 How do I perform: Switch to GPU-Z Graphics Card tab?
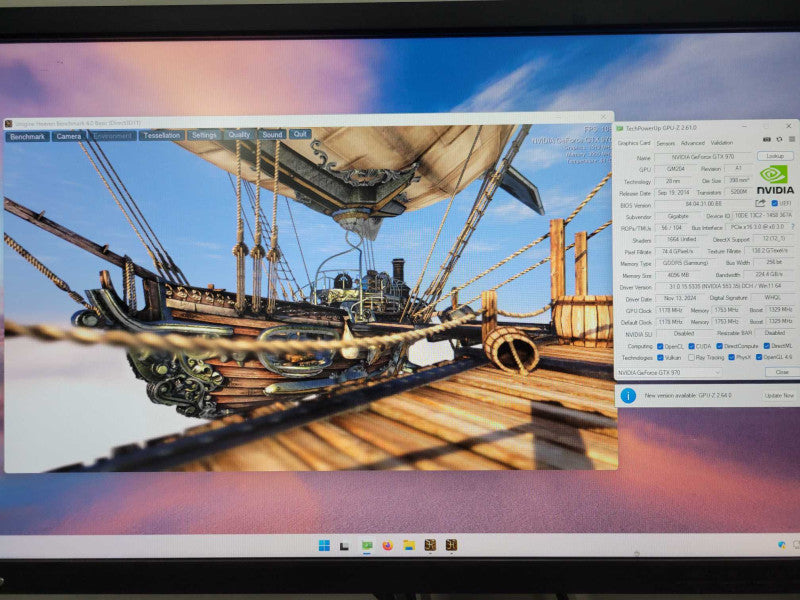(x=634, y=143)
